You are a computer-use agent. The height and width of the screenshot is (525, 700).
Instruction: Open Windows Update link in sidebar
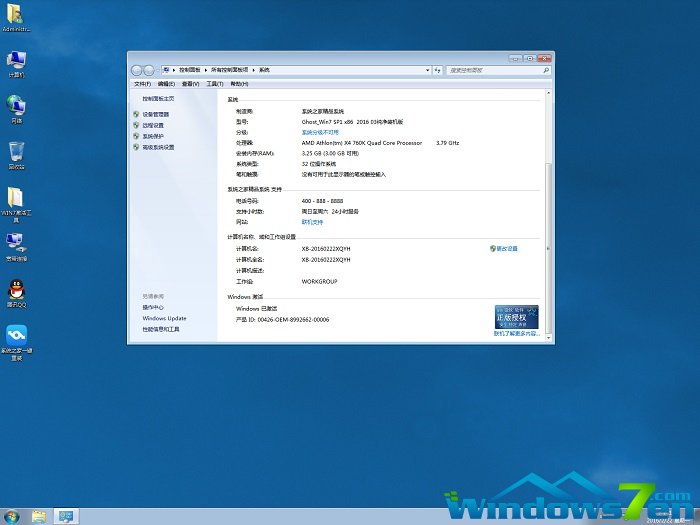pyautogui.click(x=164, y=318)
